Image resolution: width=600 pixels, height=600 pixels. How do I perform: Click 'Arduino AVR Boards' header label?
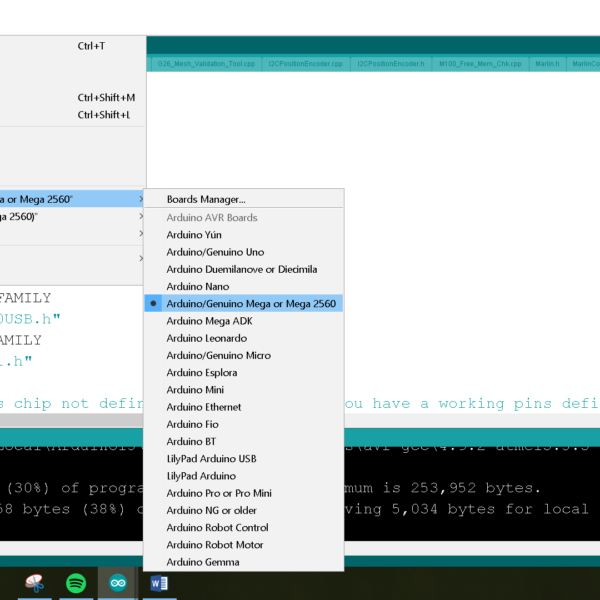pos(212,217)
